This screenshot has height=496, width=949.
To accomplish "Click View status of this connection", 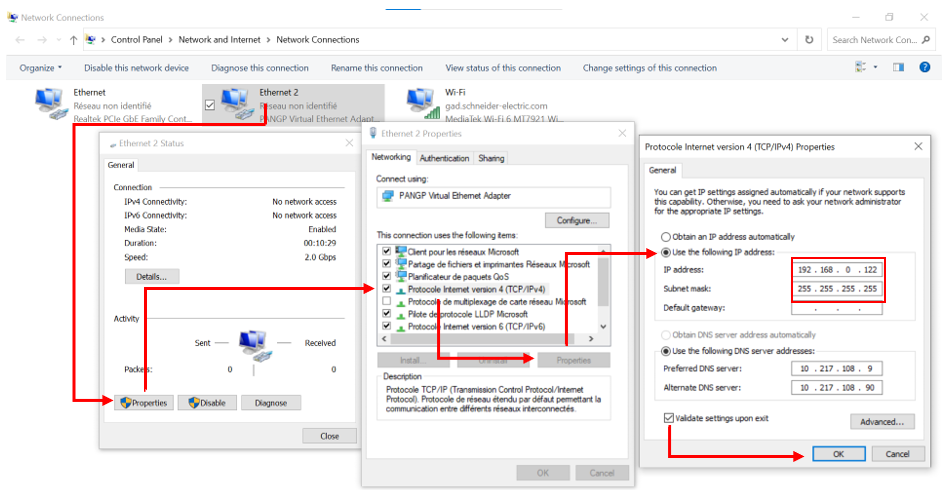I will [503, 68].
